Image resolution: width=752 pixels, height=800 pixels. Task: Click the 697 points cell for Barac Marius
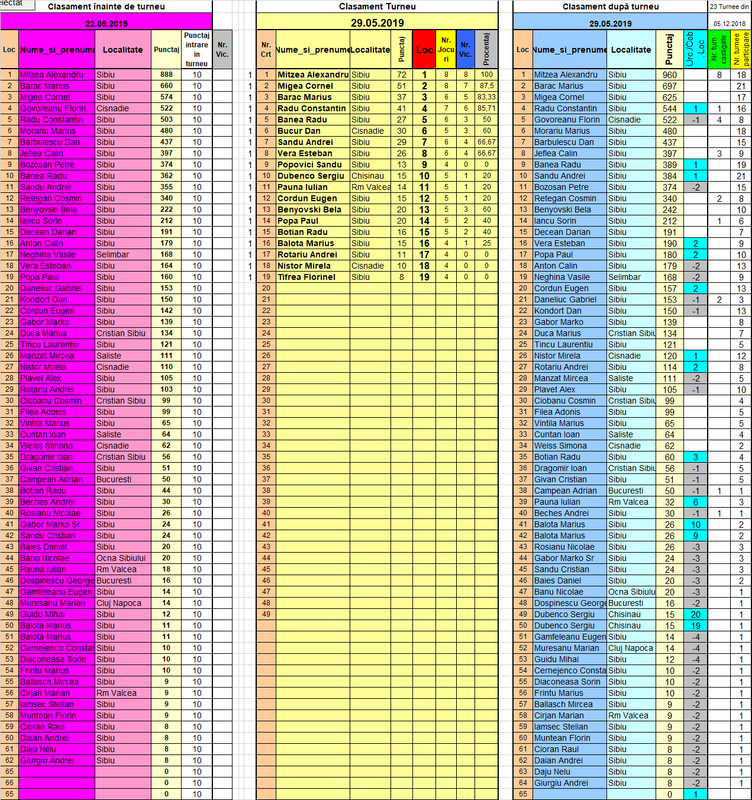point(669,86)
